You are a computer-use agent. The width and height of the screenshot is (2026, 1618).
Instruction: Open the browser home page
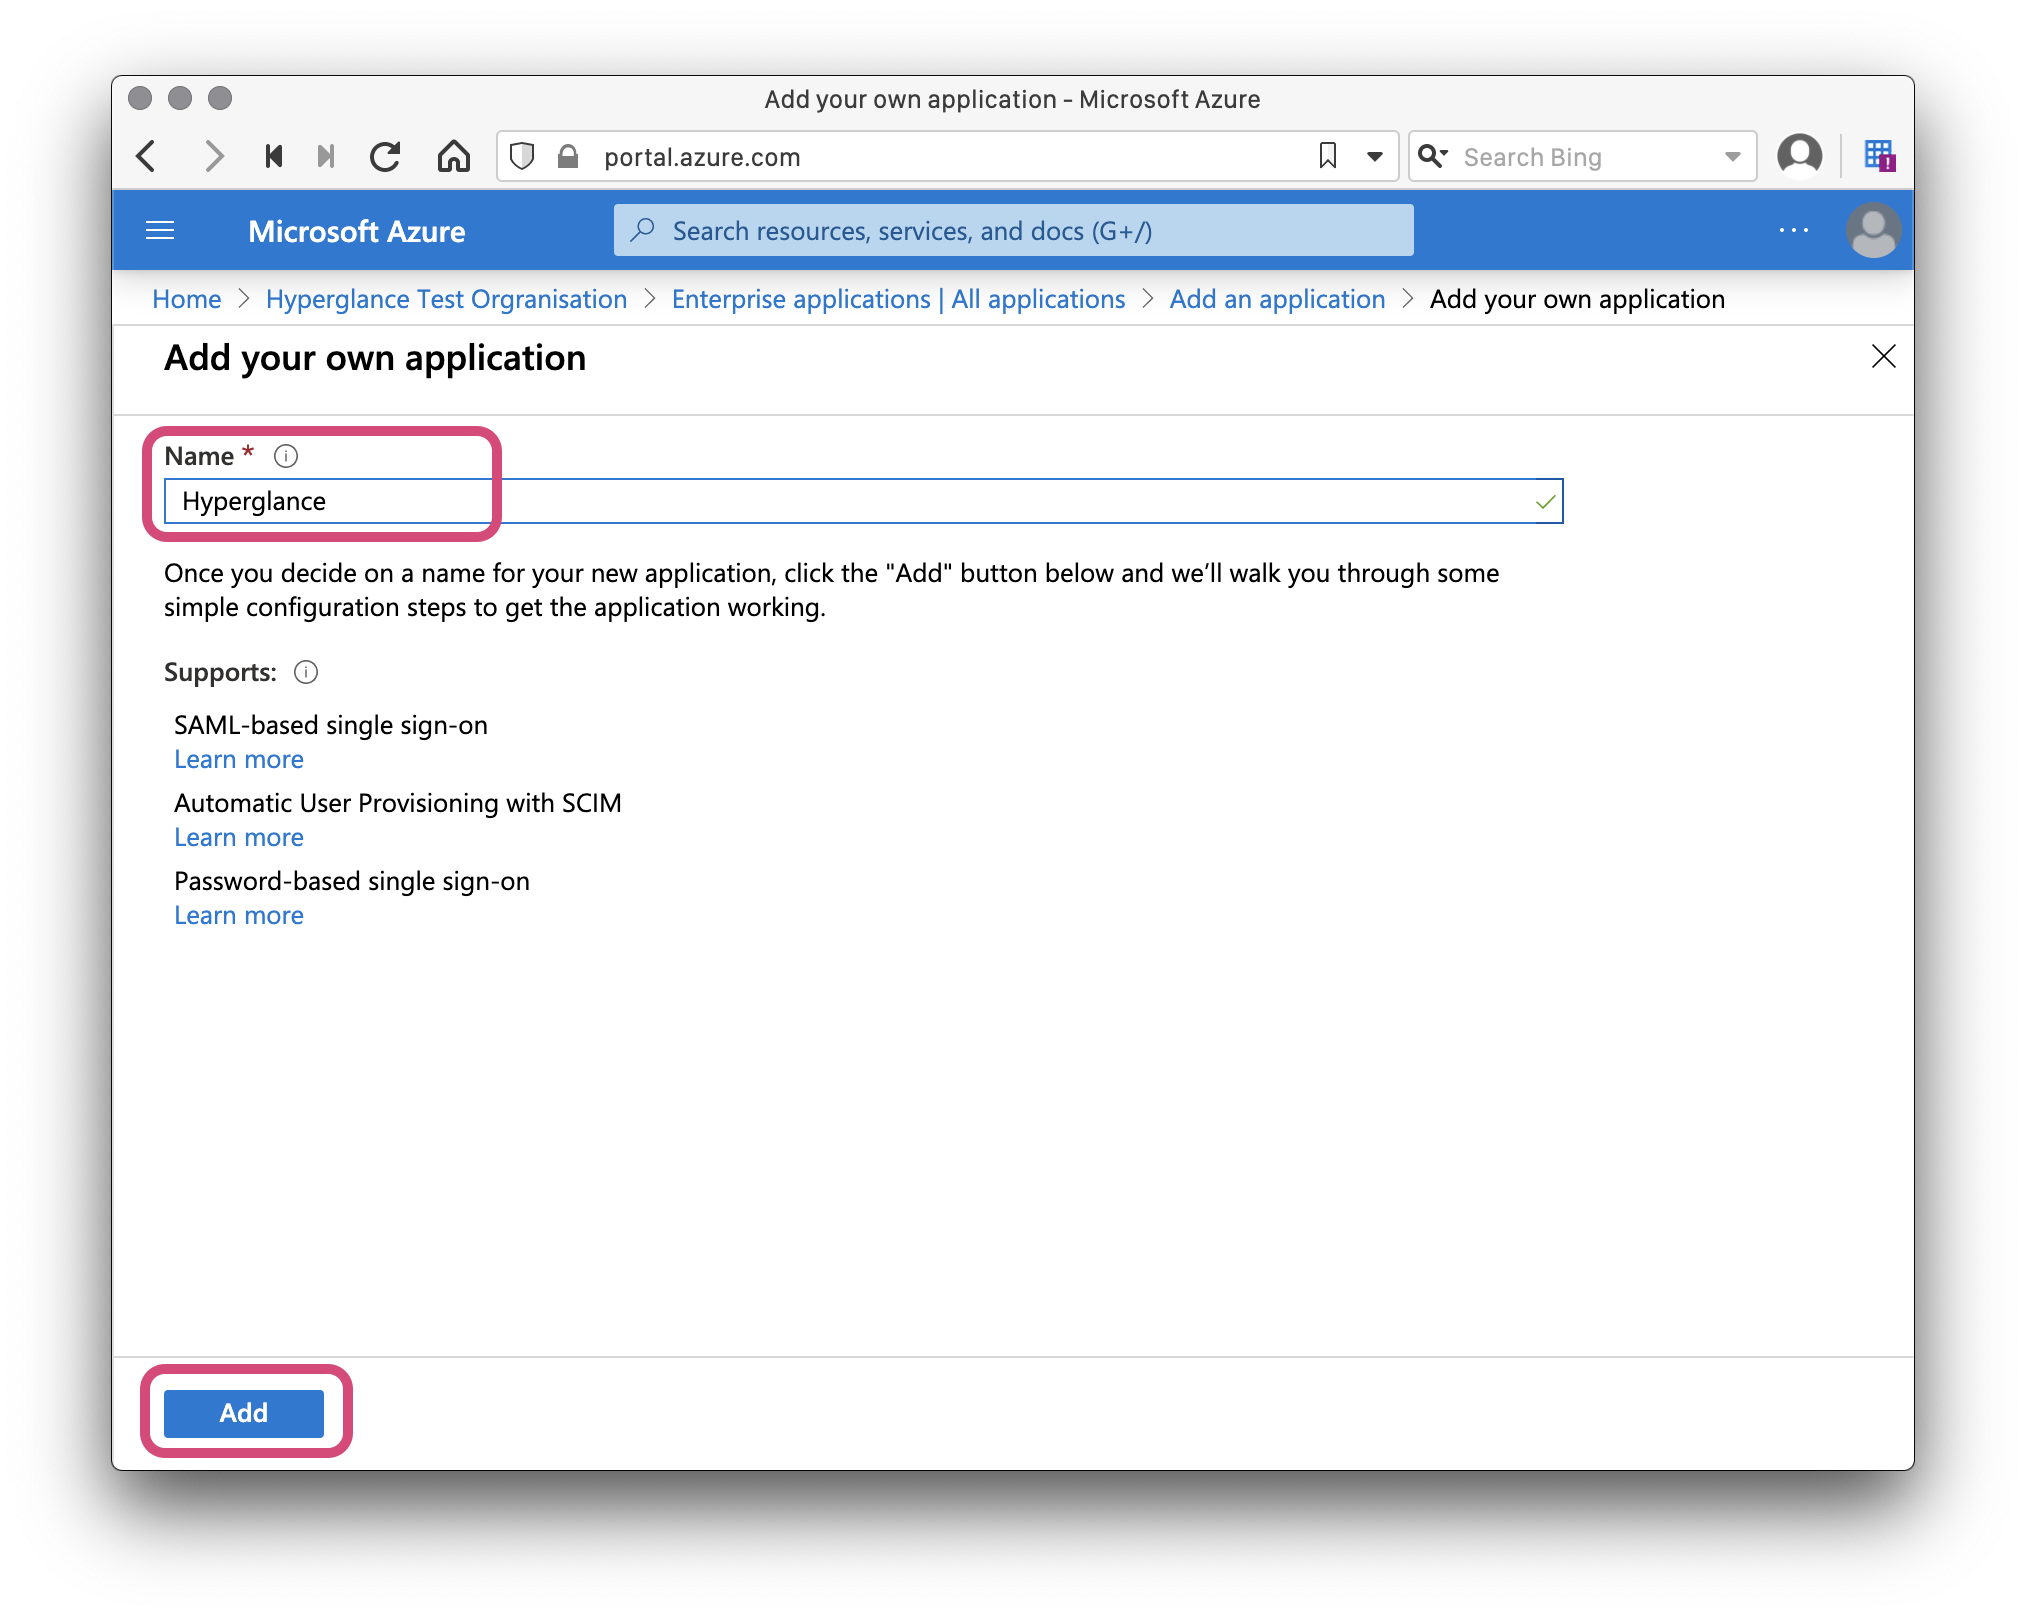pos(454,156)
